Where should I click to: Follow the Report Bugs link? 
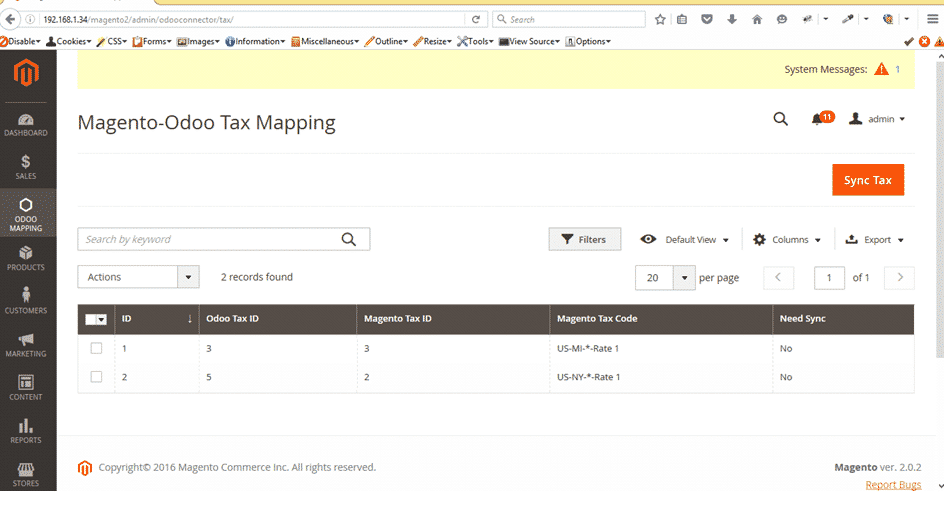893,484
